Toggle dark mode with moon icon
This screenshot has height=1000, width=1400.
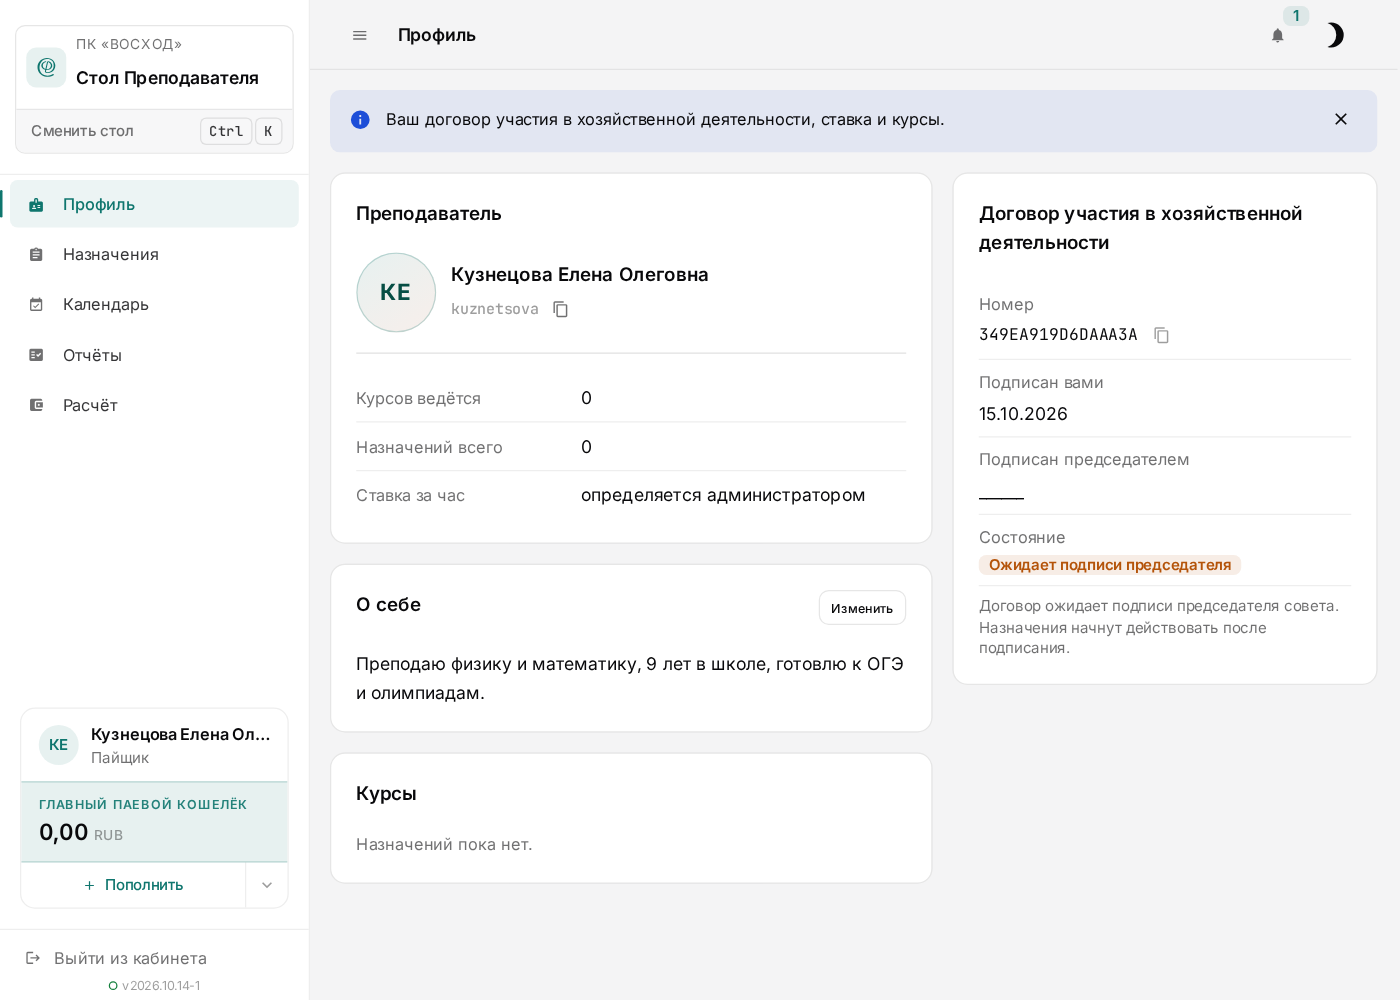[1335, 36]
